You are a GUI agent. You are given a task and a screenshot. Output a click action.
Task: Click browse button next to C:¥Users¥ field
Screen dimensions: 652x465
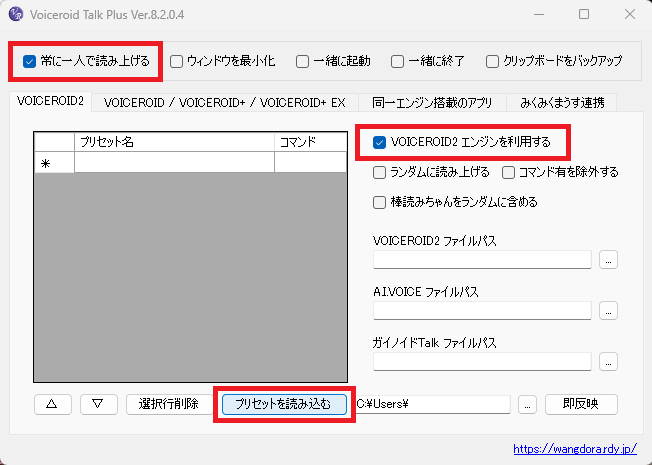tap(527, 404)
